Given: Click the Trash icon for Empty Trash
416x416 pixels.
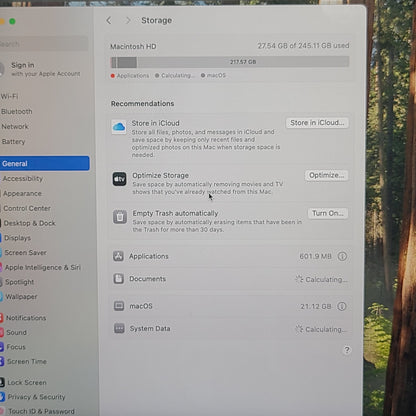Looking at the screenshot, I should pos(120,217).
